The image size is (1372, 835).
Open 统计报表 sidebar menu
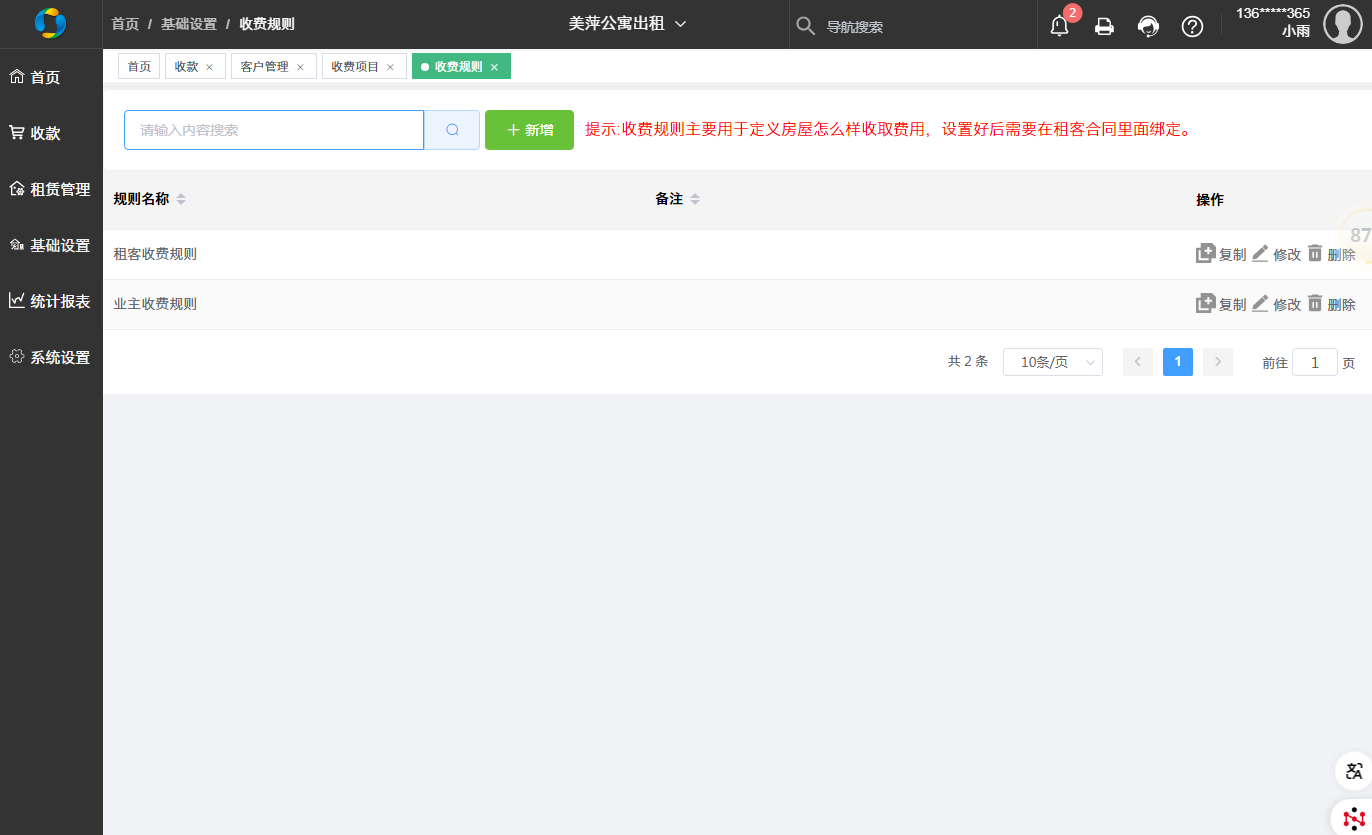tap(51, 301)
